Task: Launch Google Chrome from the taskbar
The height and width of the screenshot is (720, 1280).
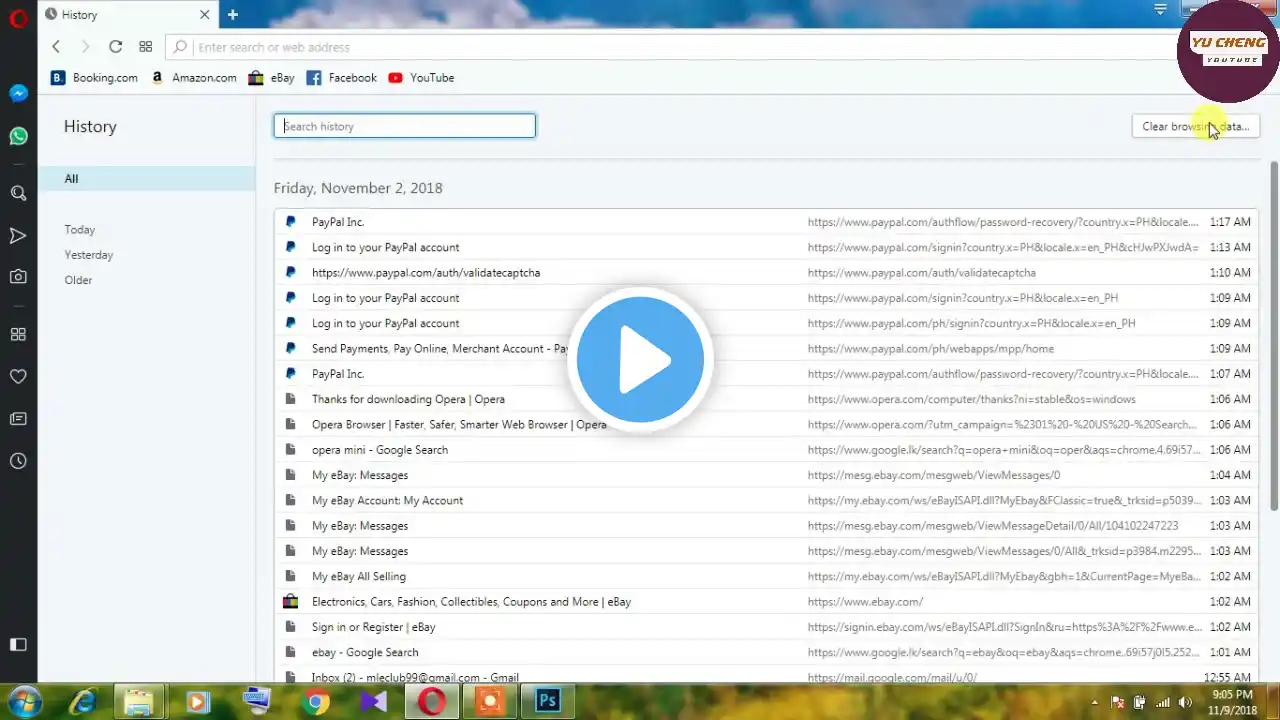Action: tap(316, 701)
